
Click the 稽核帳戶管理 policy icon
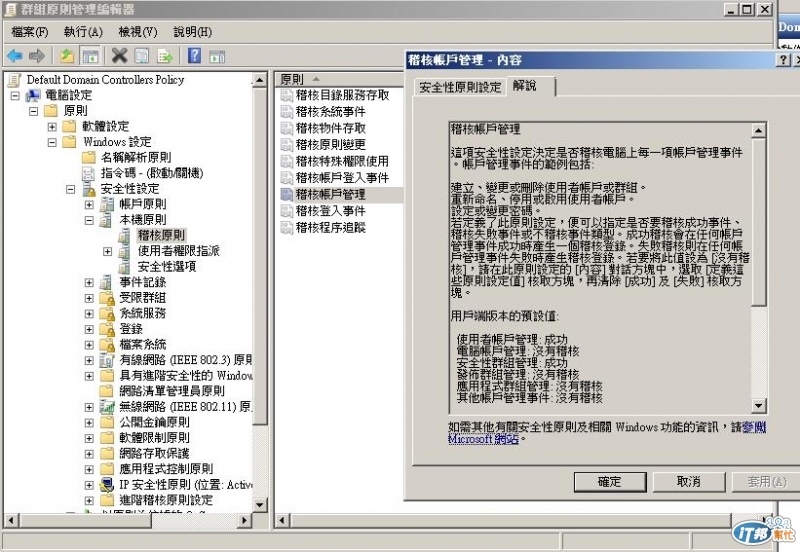pos(287,194)
